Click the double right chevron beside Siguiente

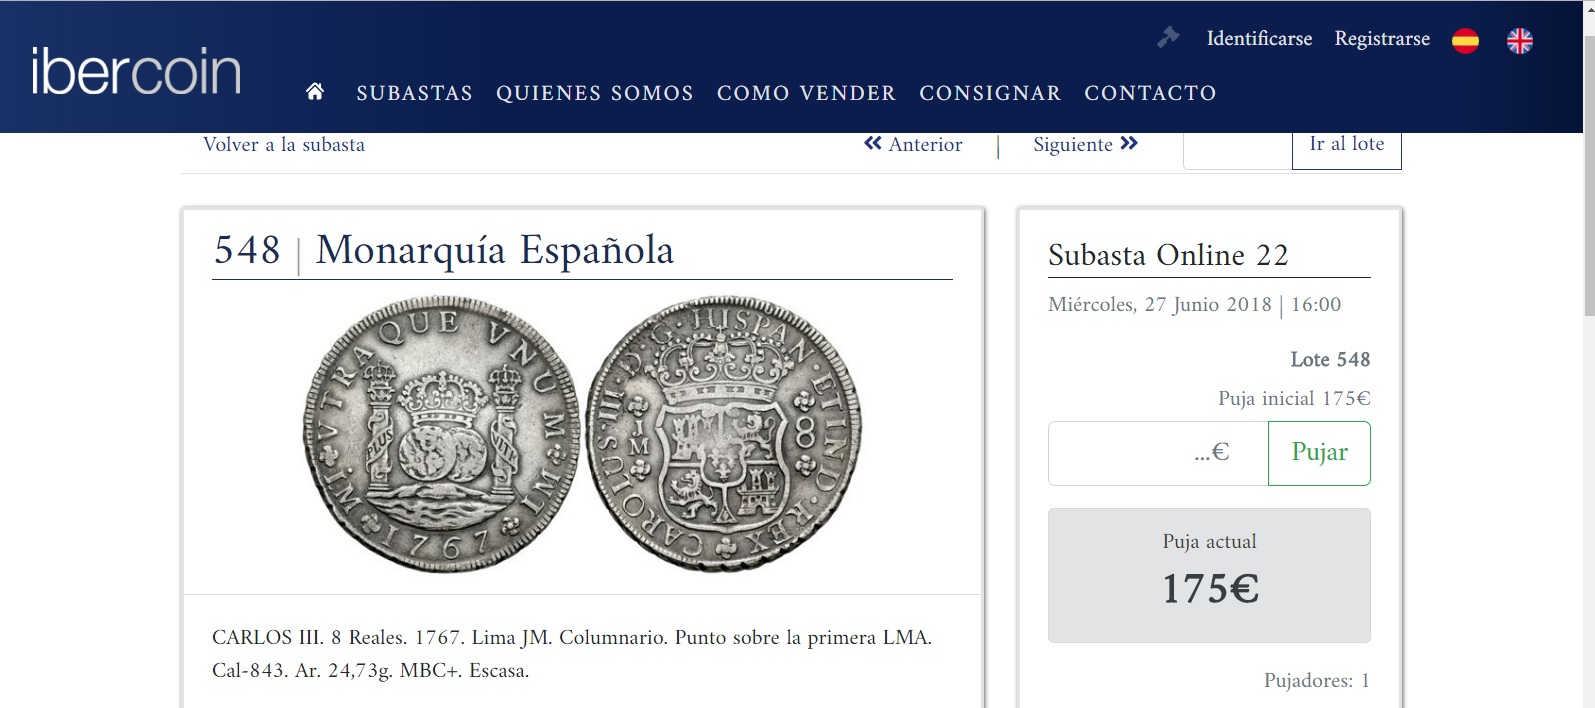tap(1129, 144)
